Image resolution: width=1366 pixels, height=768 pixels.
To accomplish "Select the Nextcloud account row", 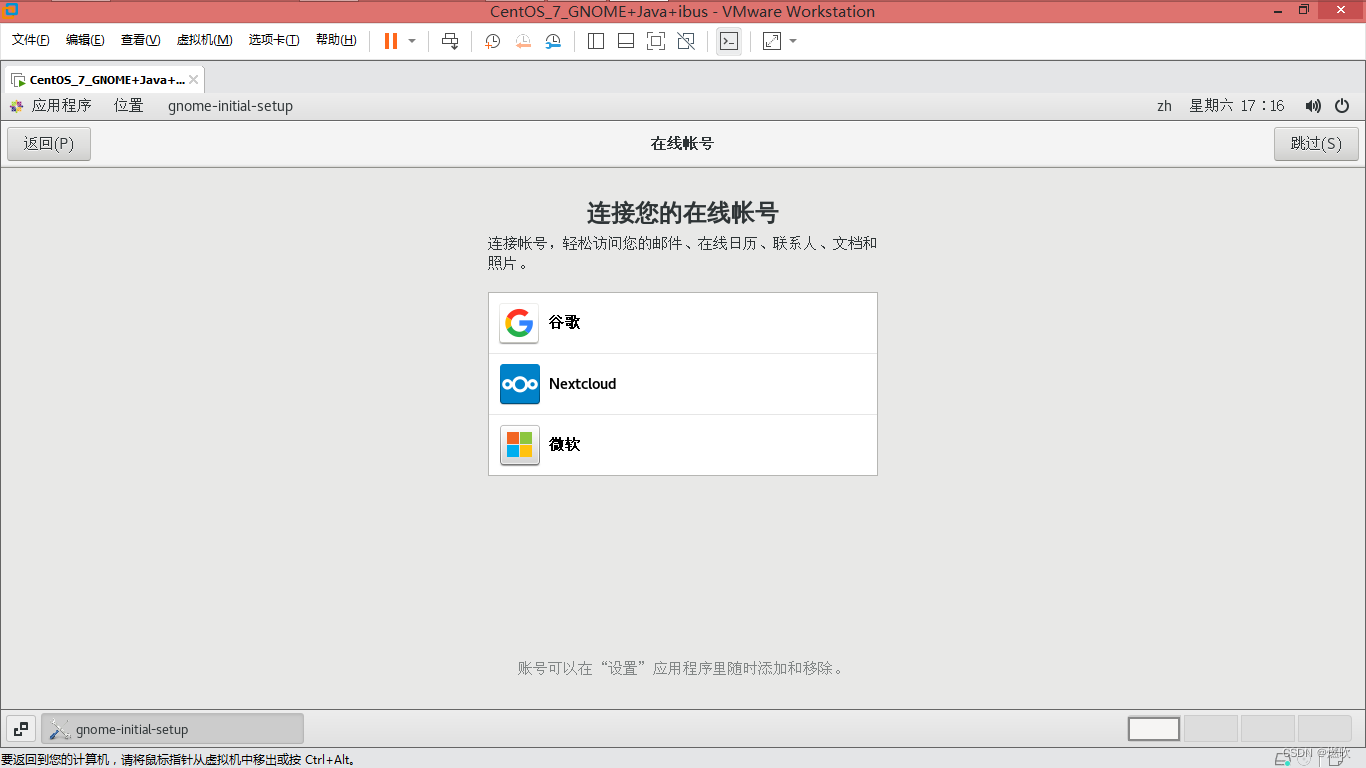I will click(x=683, y=384).
